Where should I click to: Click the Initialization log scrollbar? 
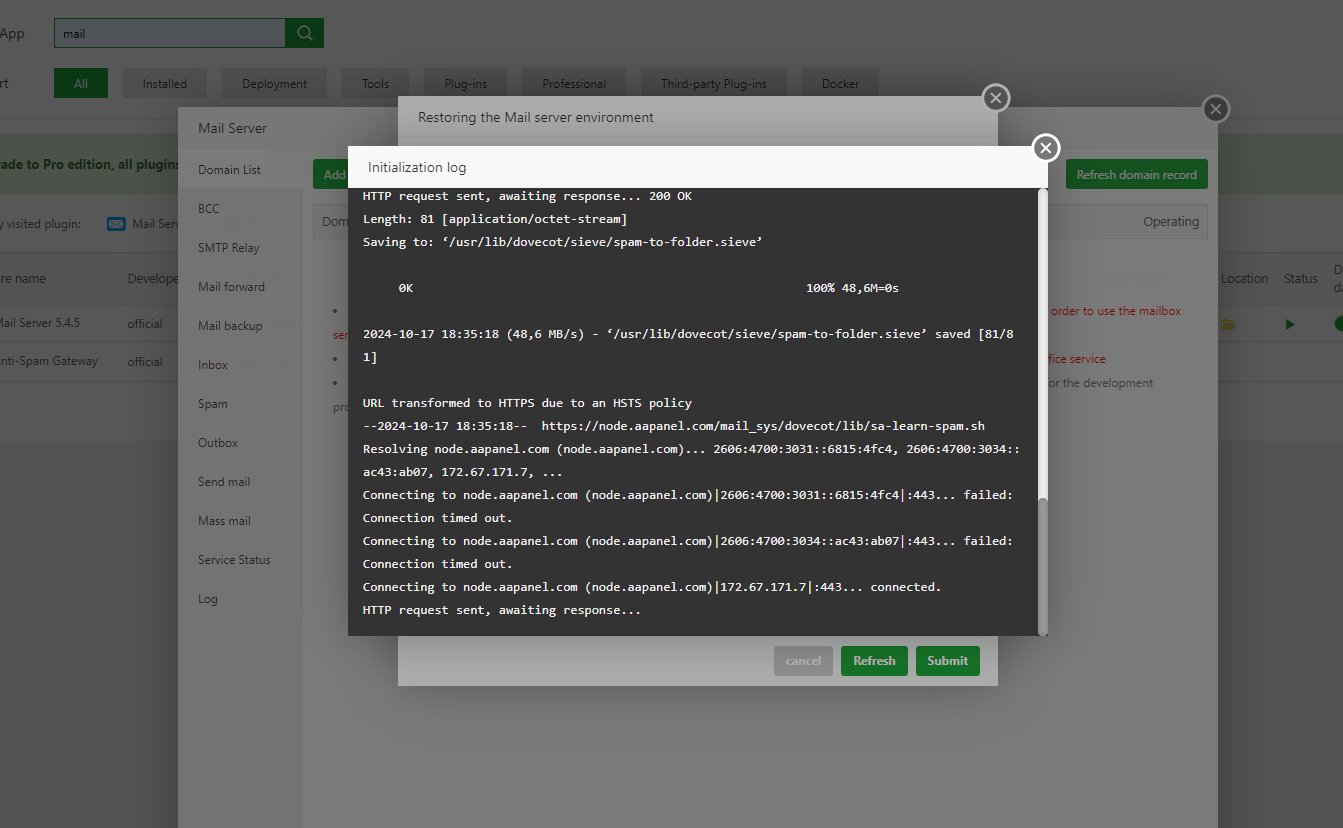point(1043,565)
